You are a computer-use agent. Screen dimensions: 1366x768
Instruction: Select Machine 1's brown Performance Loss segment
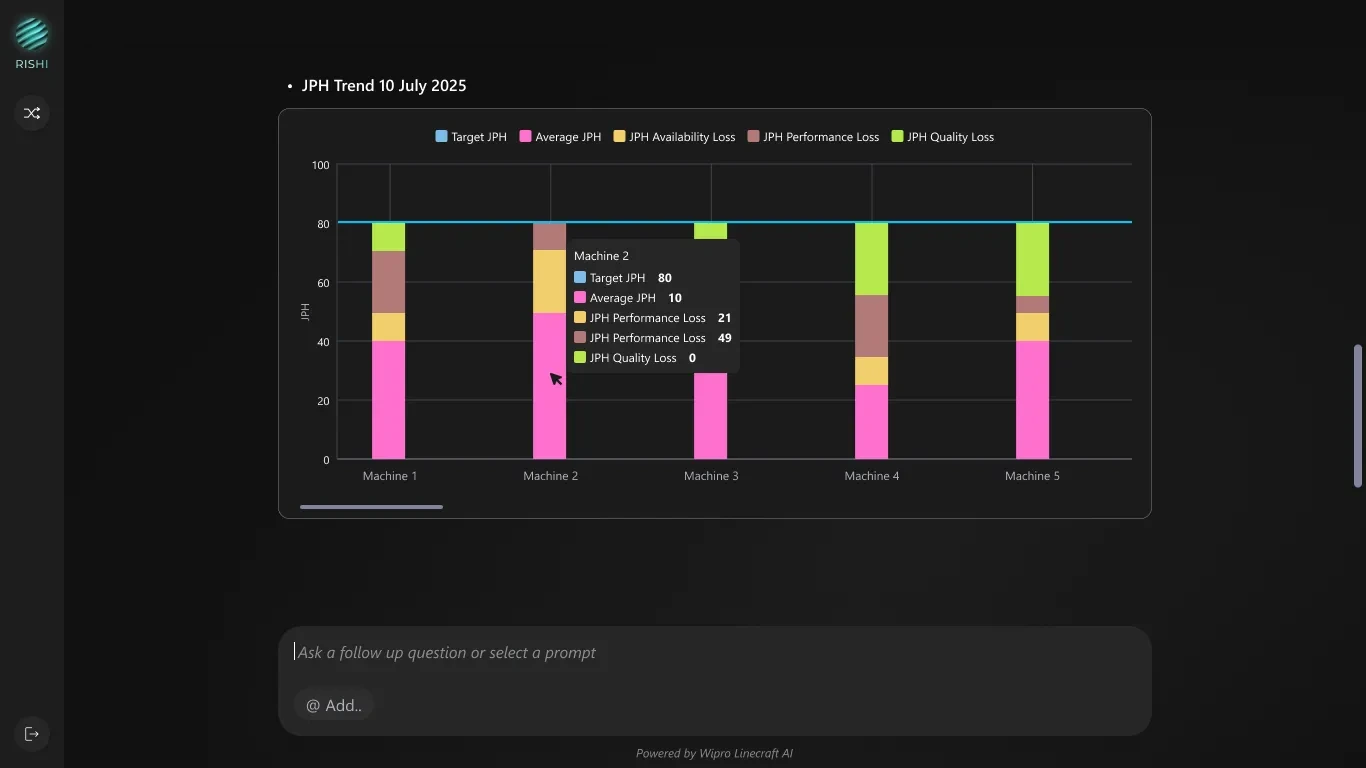pyautogui.click(x=389, y=282)
